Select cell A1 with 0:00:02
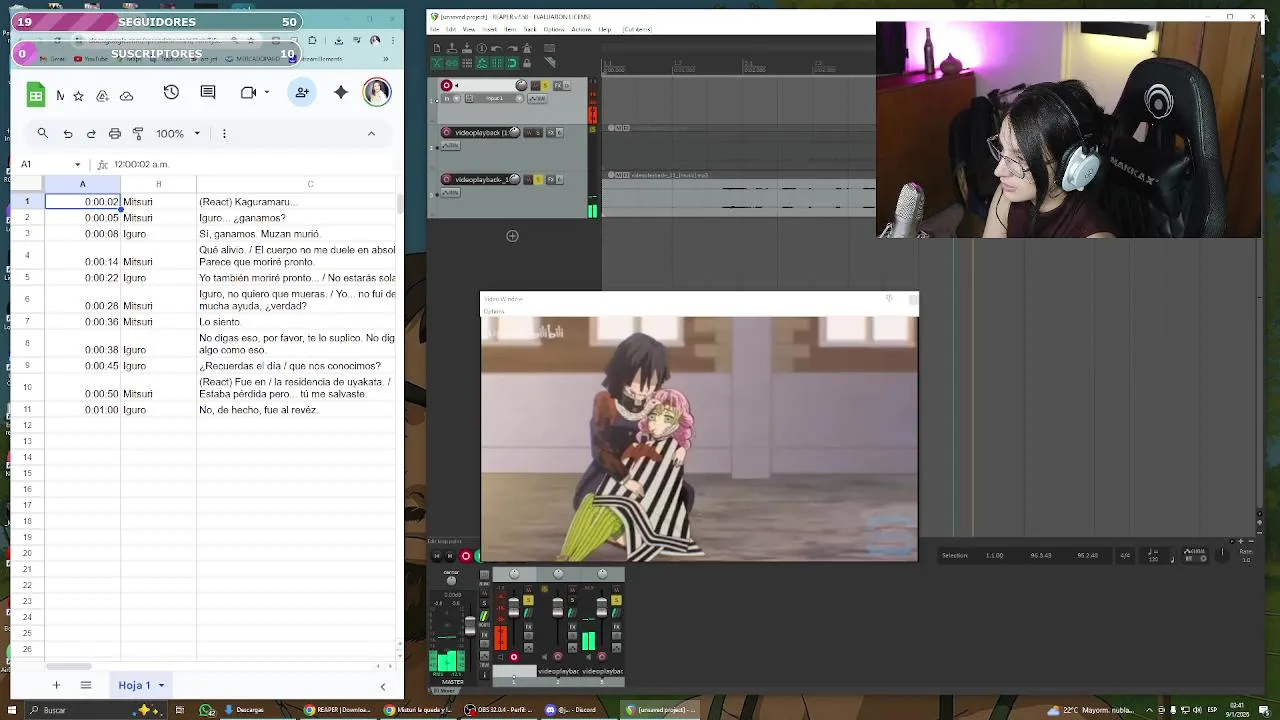 tap(83, 201)
